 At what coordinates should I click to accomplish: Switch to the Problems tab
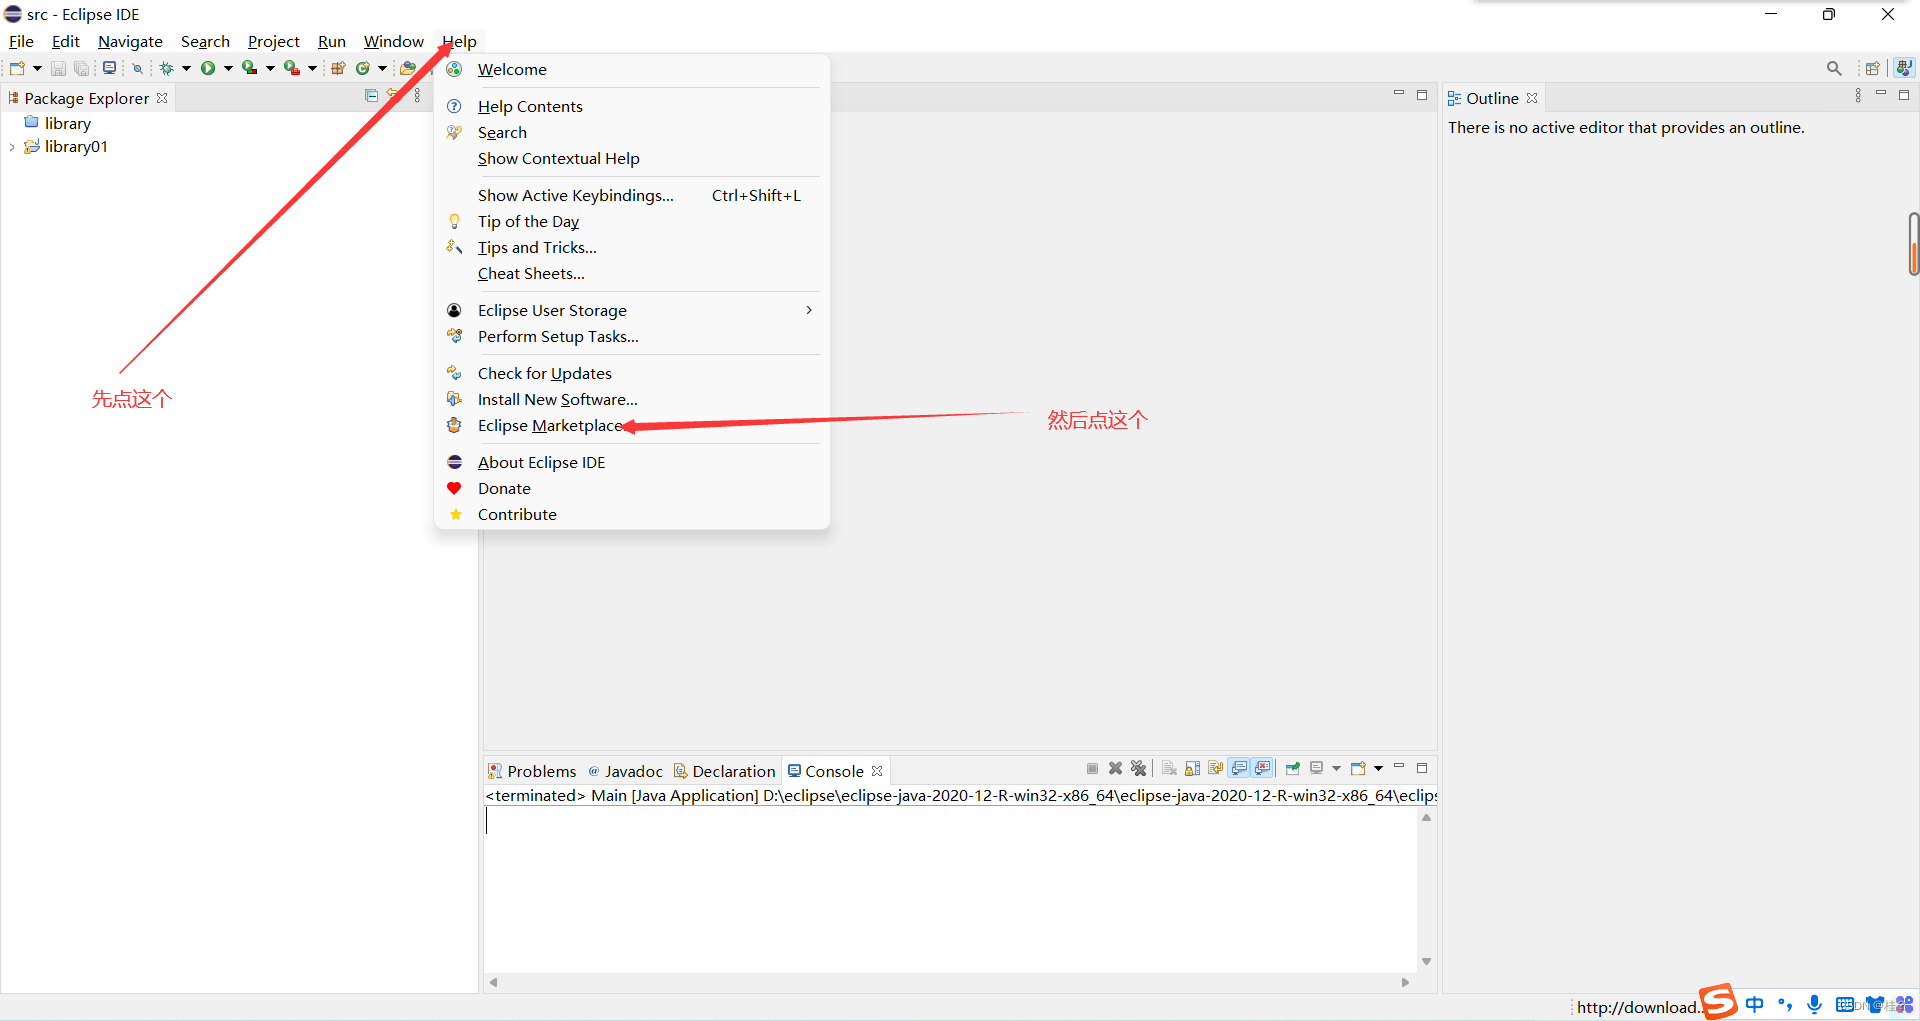[x=532, y=771]
